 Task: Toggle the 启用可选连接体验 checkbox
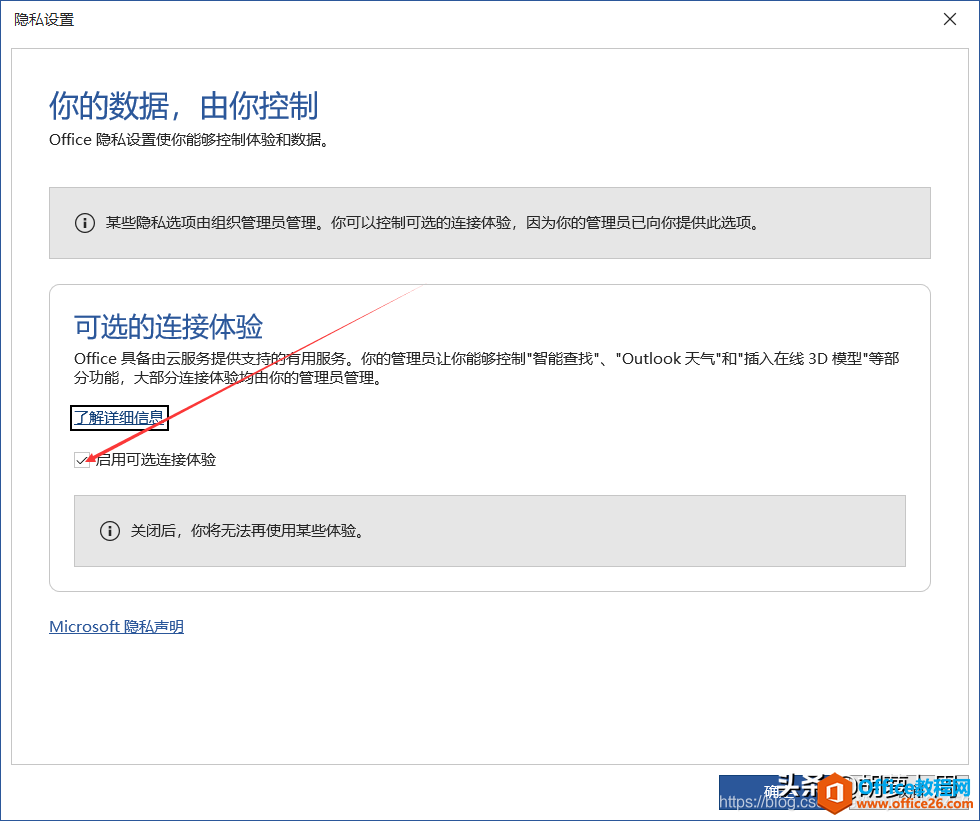tap(82, 460)
